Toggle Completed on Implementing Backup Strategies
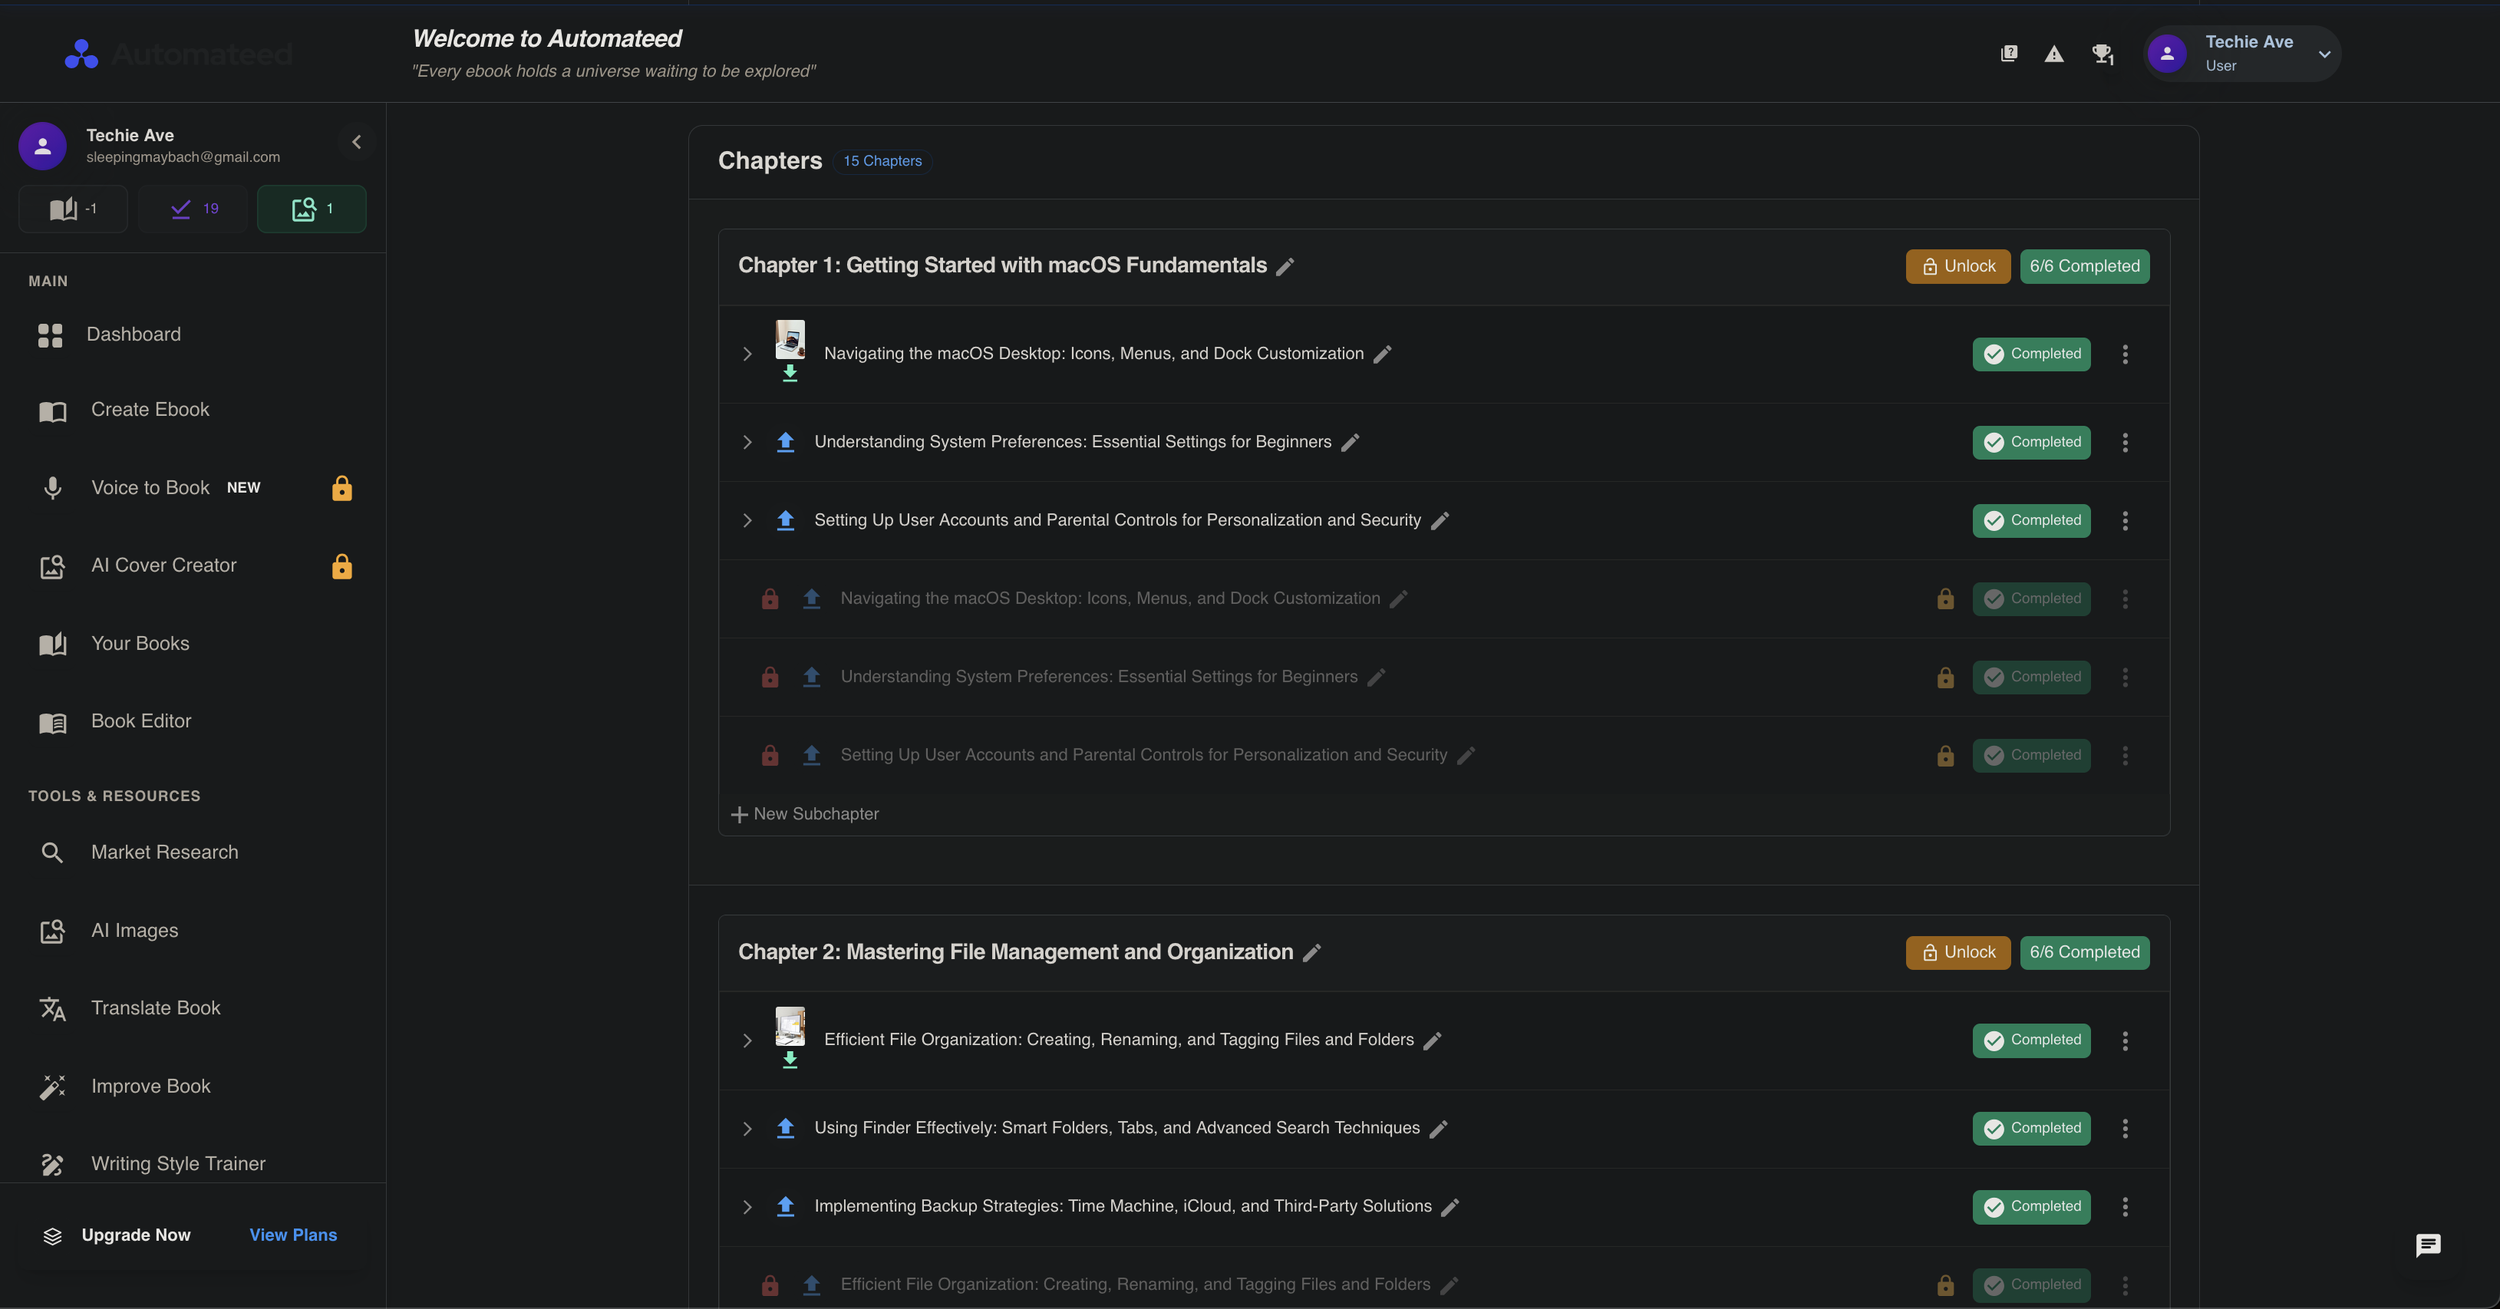The image size is (2500, 1309). pyautogui.click(x=2031, y=1206)
